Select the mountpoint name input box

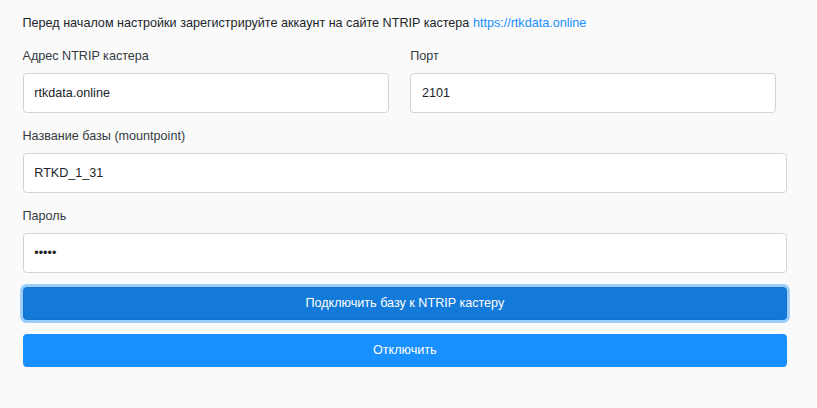404,173
